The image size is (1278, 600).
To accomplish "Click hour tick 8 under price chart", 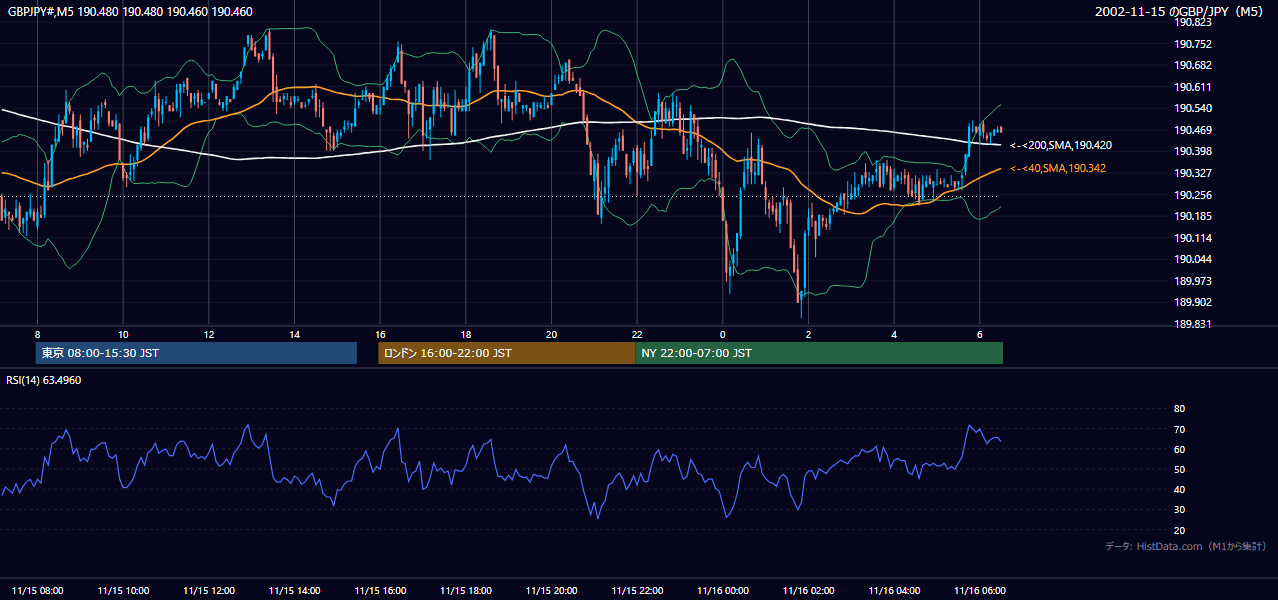I will 37,334.
